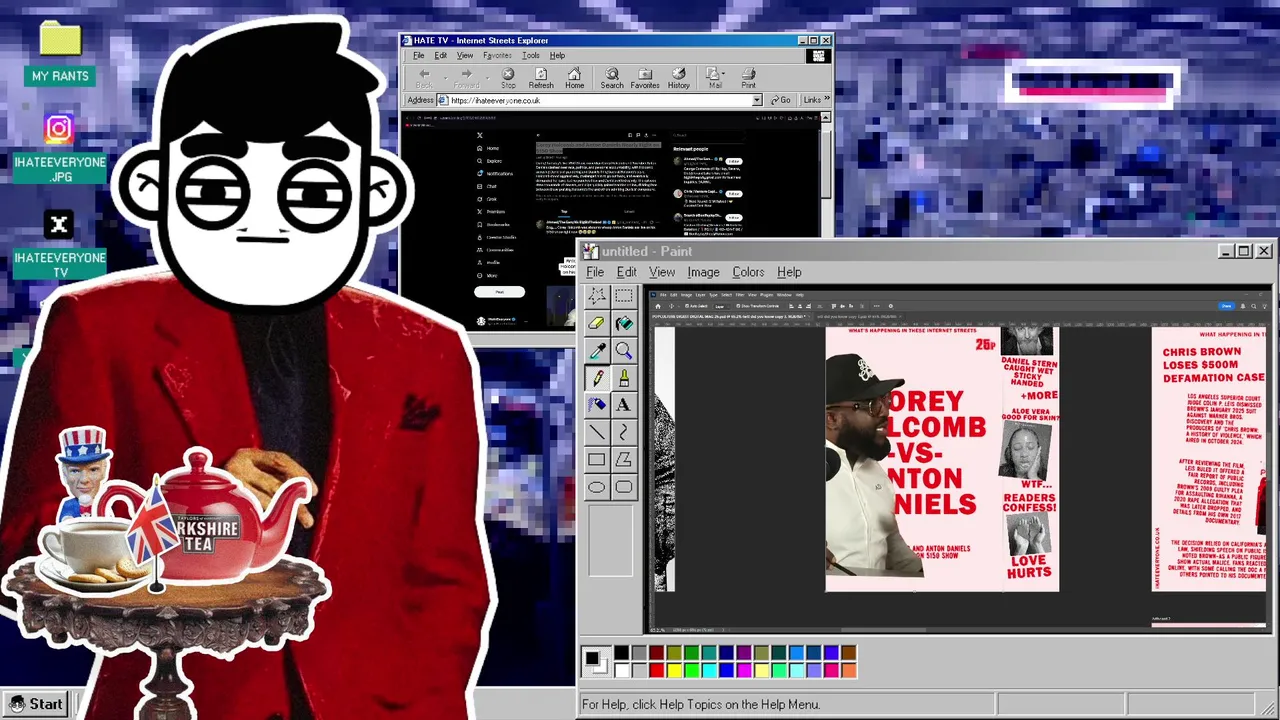Select the Rectangle shape tool
The height and width of the screenshot is (720, 1280).
pos(597,459)
